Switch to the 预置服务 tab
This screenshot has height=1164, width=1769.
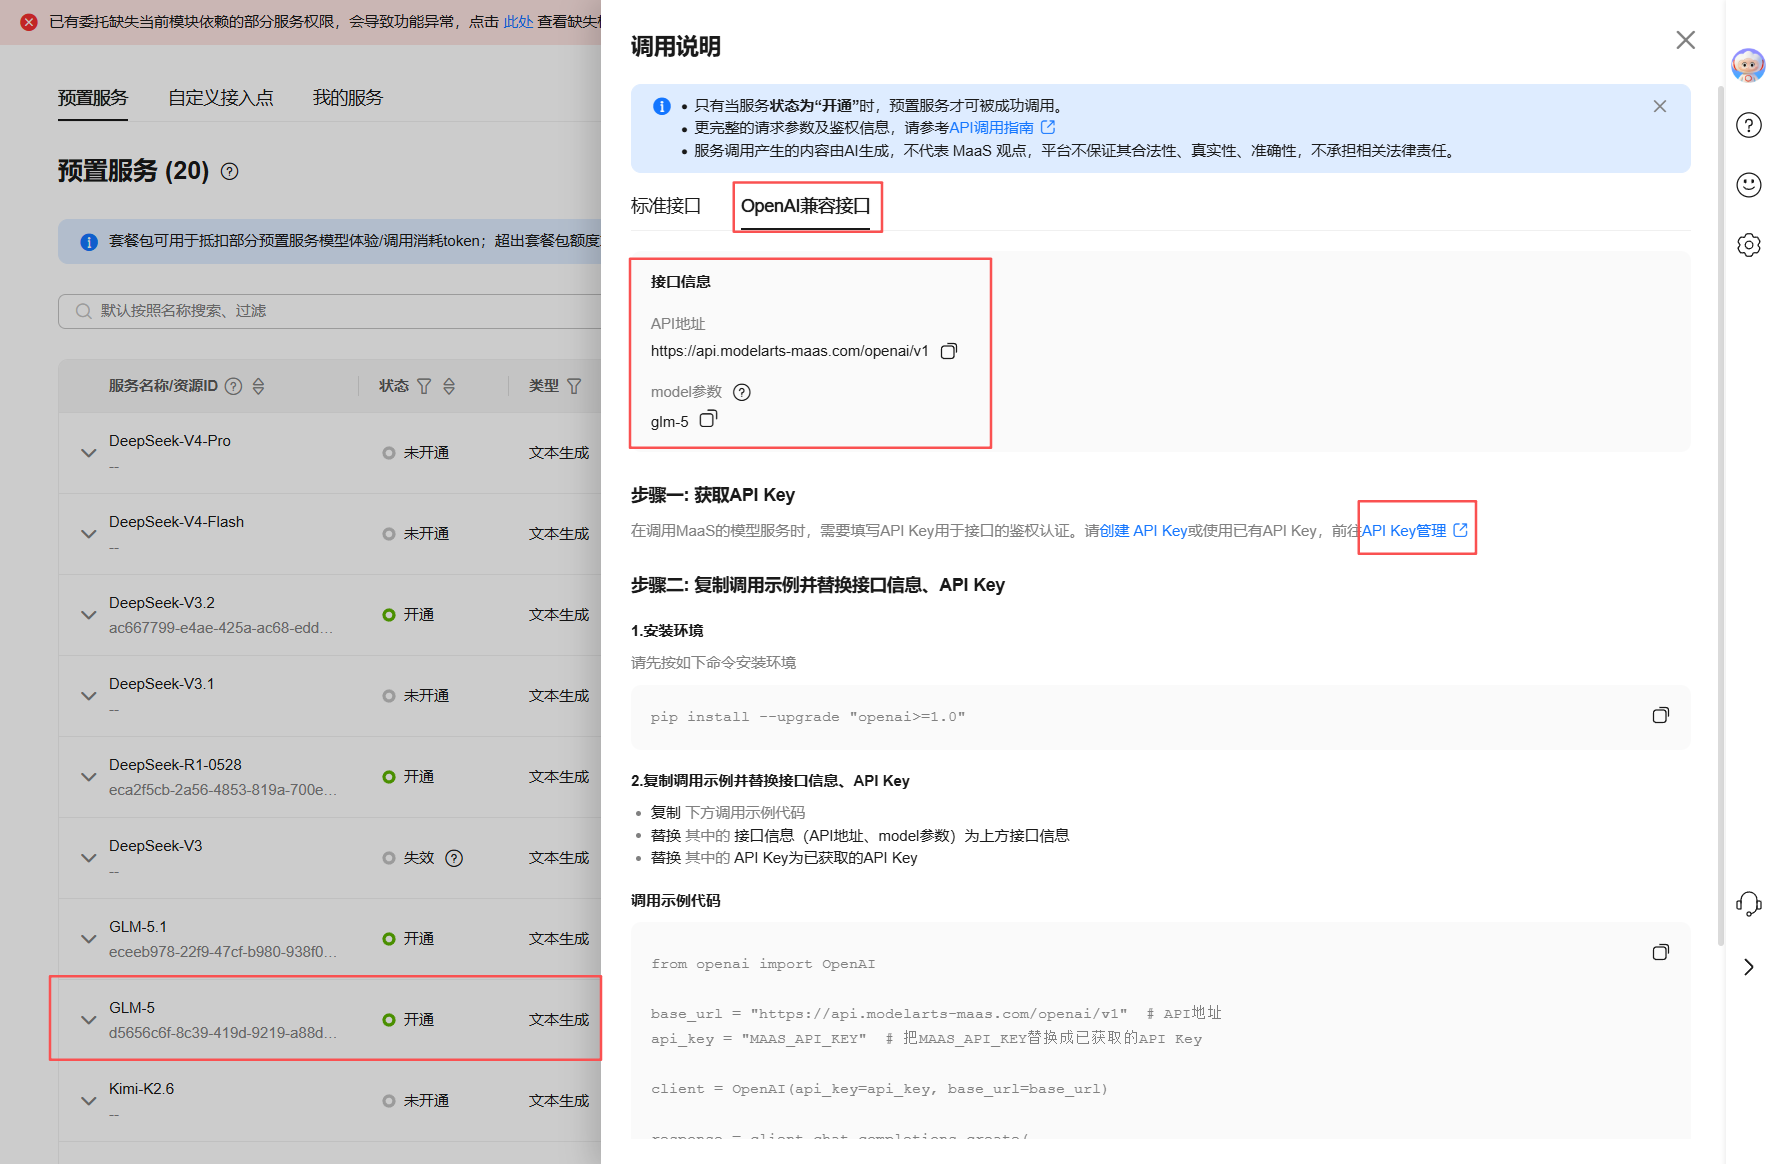93,98
